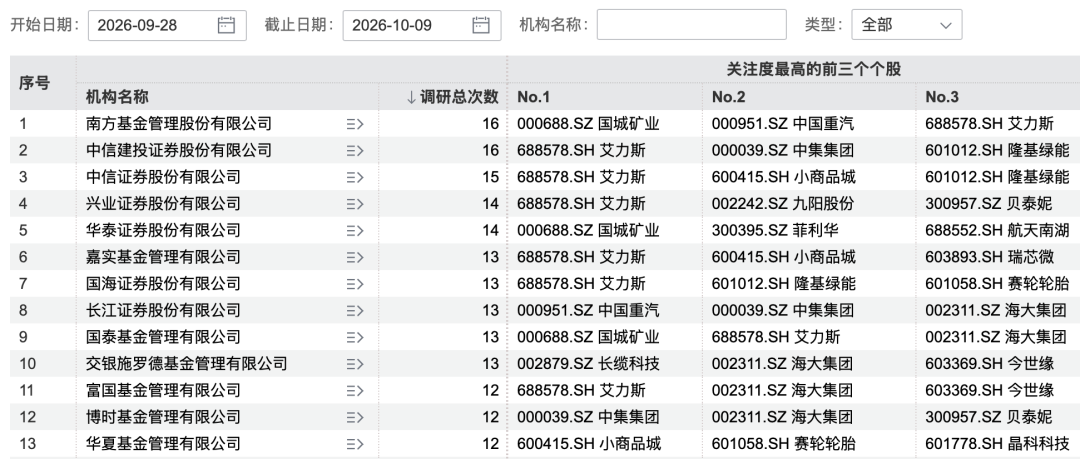Click 000951.SZ 中国重汽 in 长江证券 row
Screen dimensions: 1080x459
coord(588,310)
